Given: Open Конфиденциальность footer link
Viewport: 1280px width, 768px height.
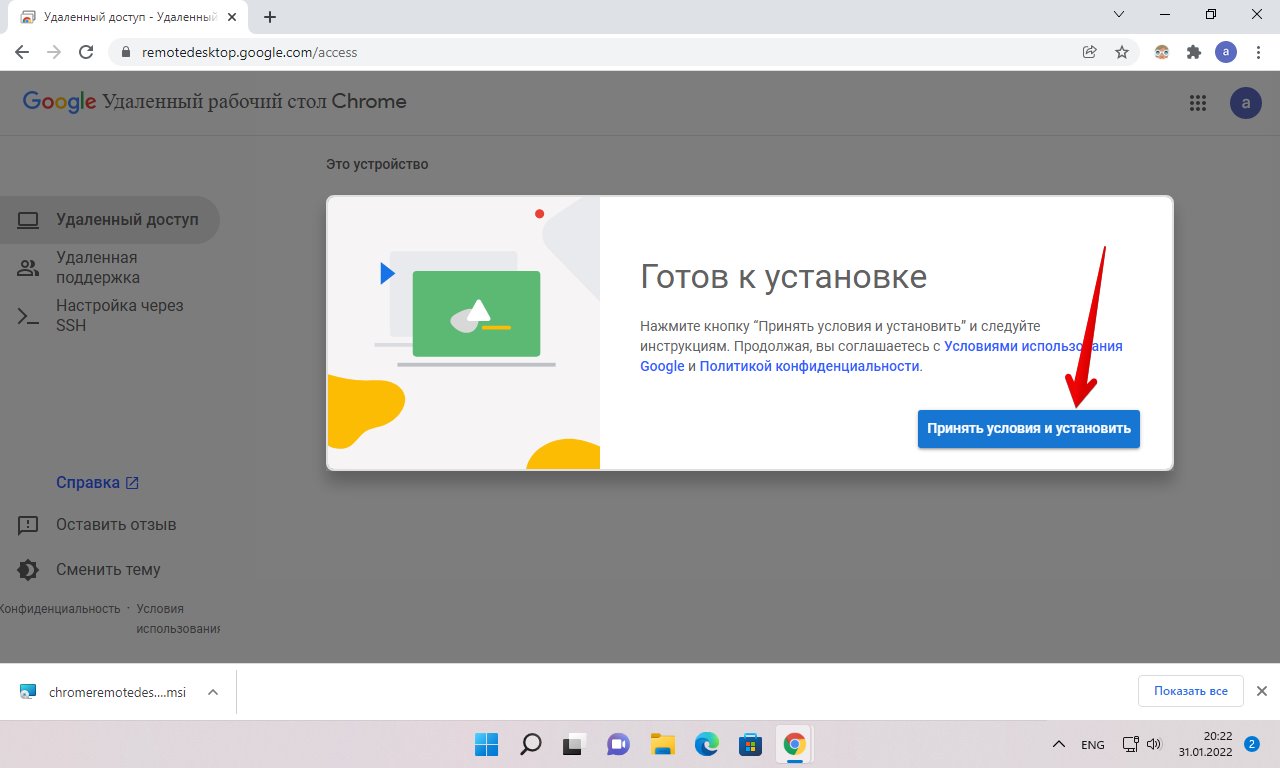Looking at the screenshot, I should (x=60, y=608).
